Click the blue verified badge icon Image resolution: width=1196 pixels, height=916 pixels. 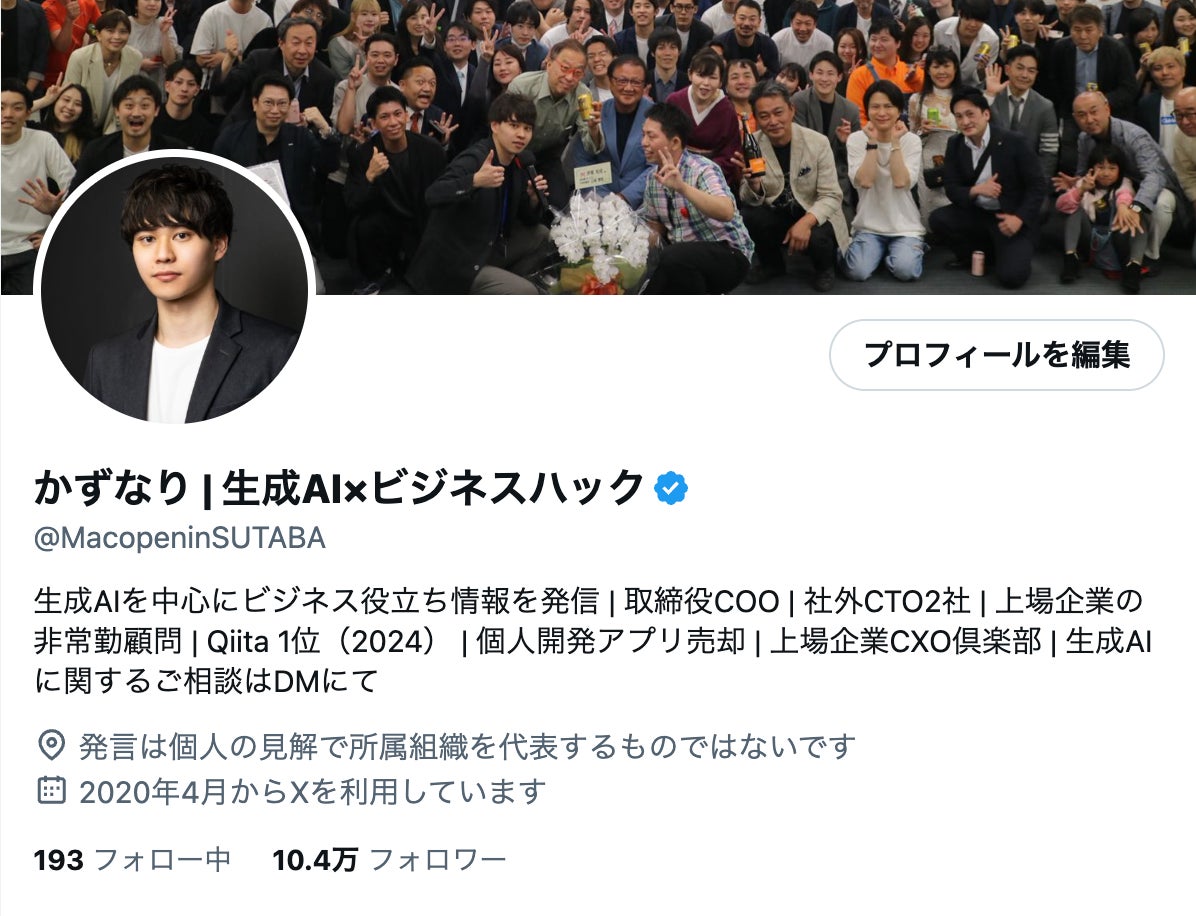coord(670,489)
